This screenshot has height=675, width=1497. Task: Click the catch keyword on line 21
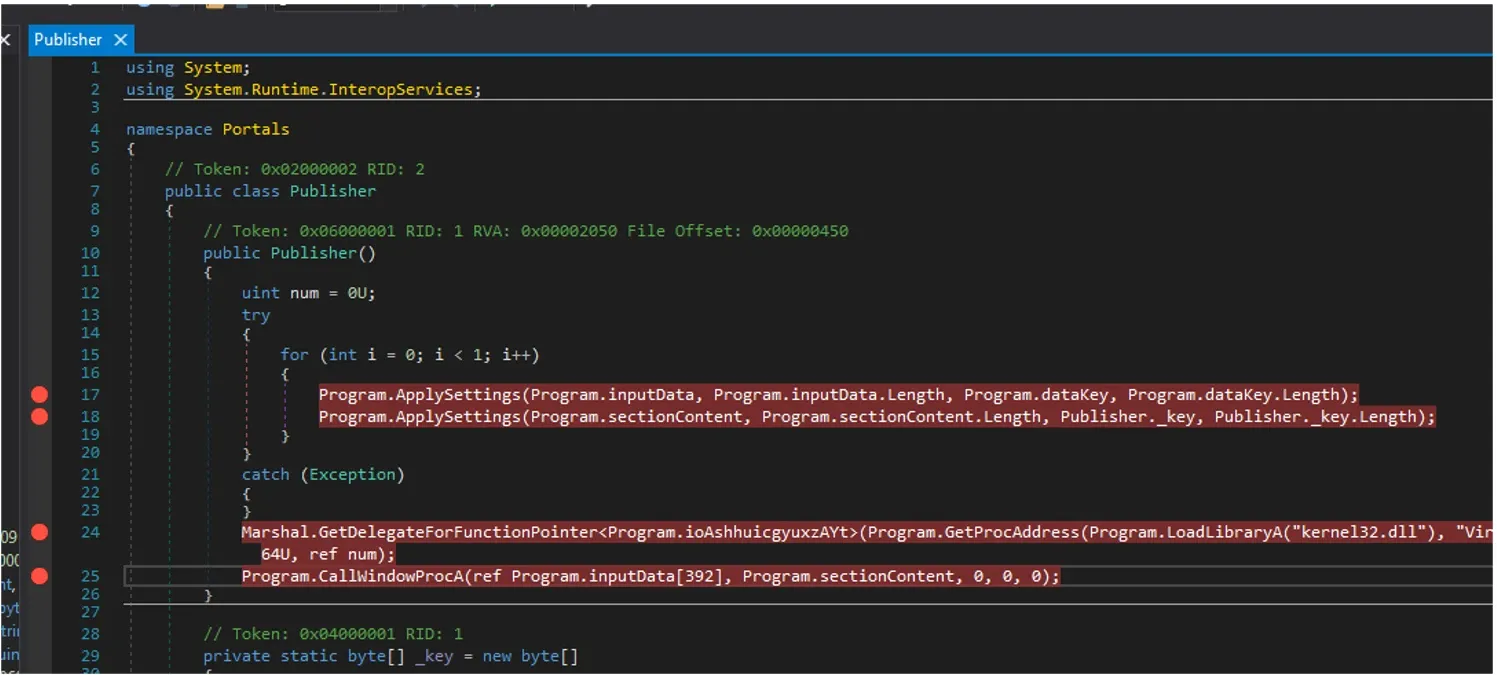(x=266, y=474)
